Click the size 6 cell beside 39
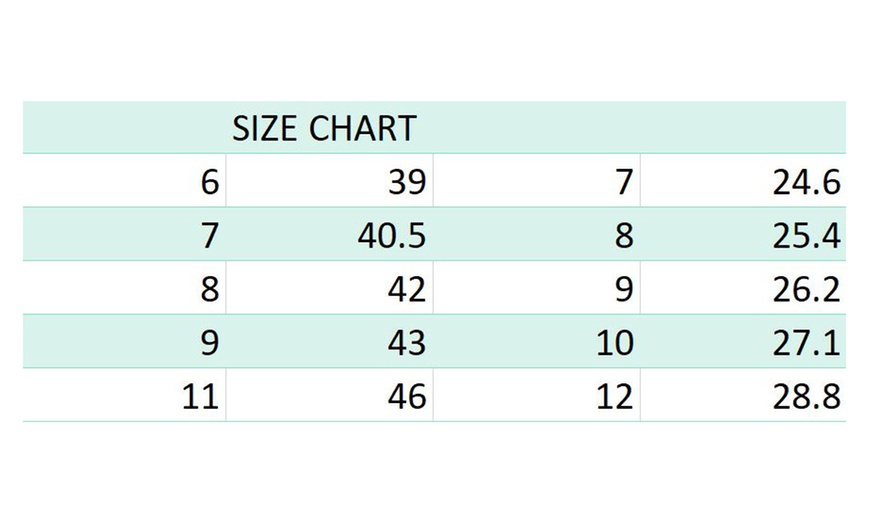The width and height of the screenshot is (870, 524). [209, 182]
